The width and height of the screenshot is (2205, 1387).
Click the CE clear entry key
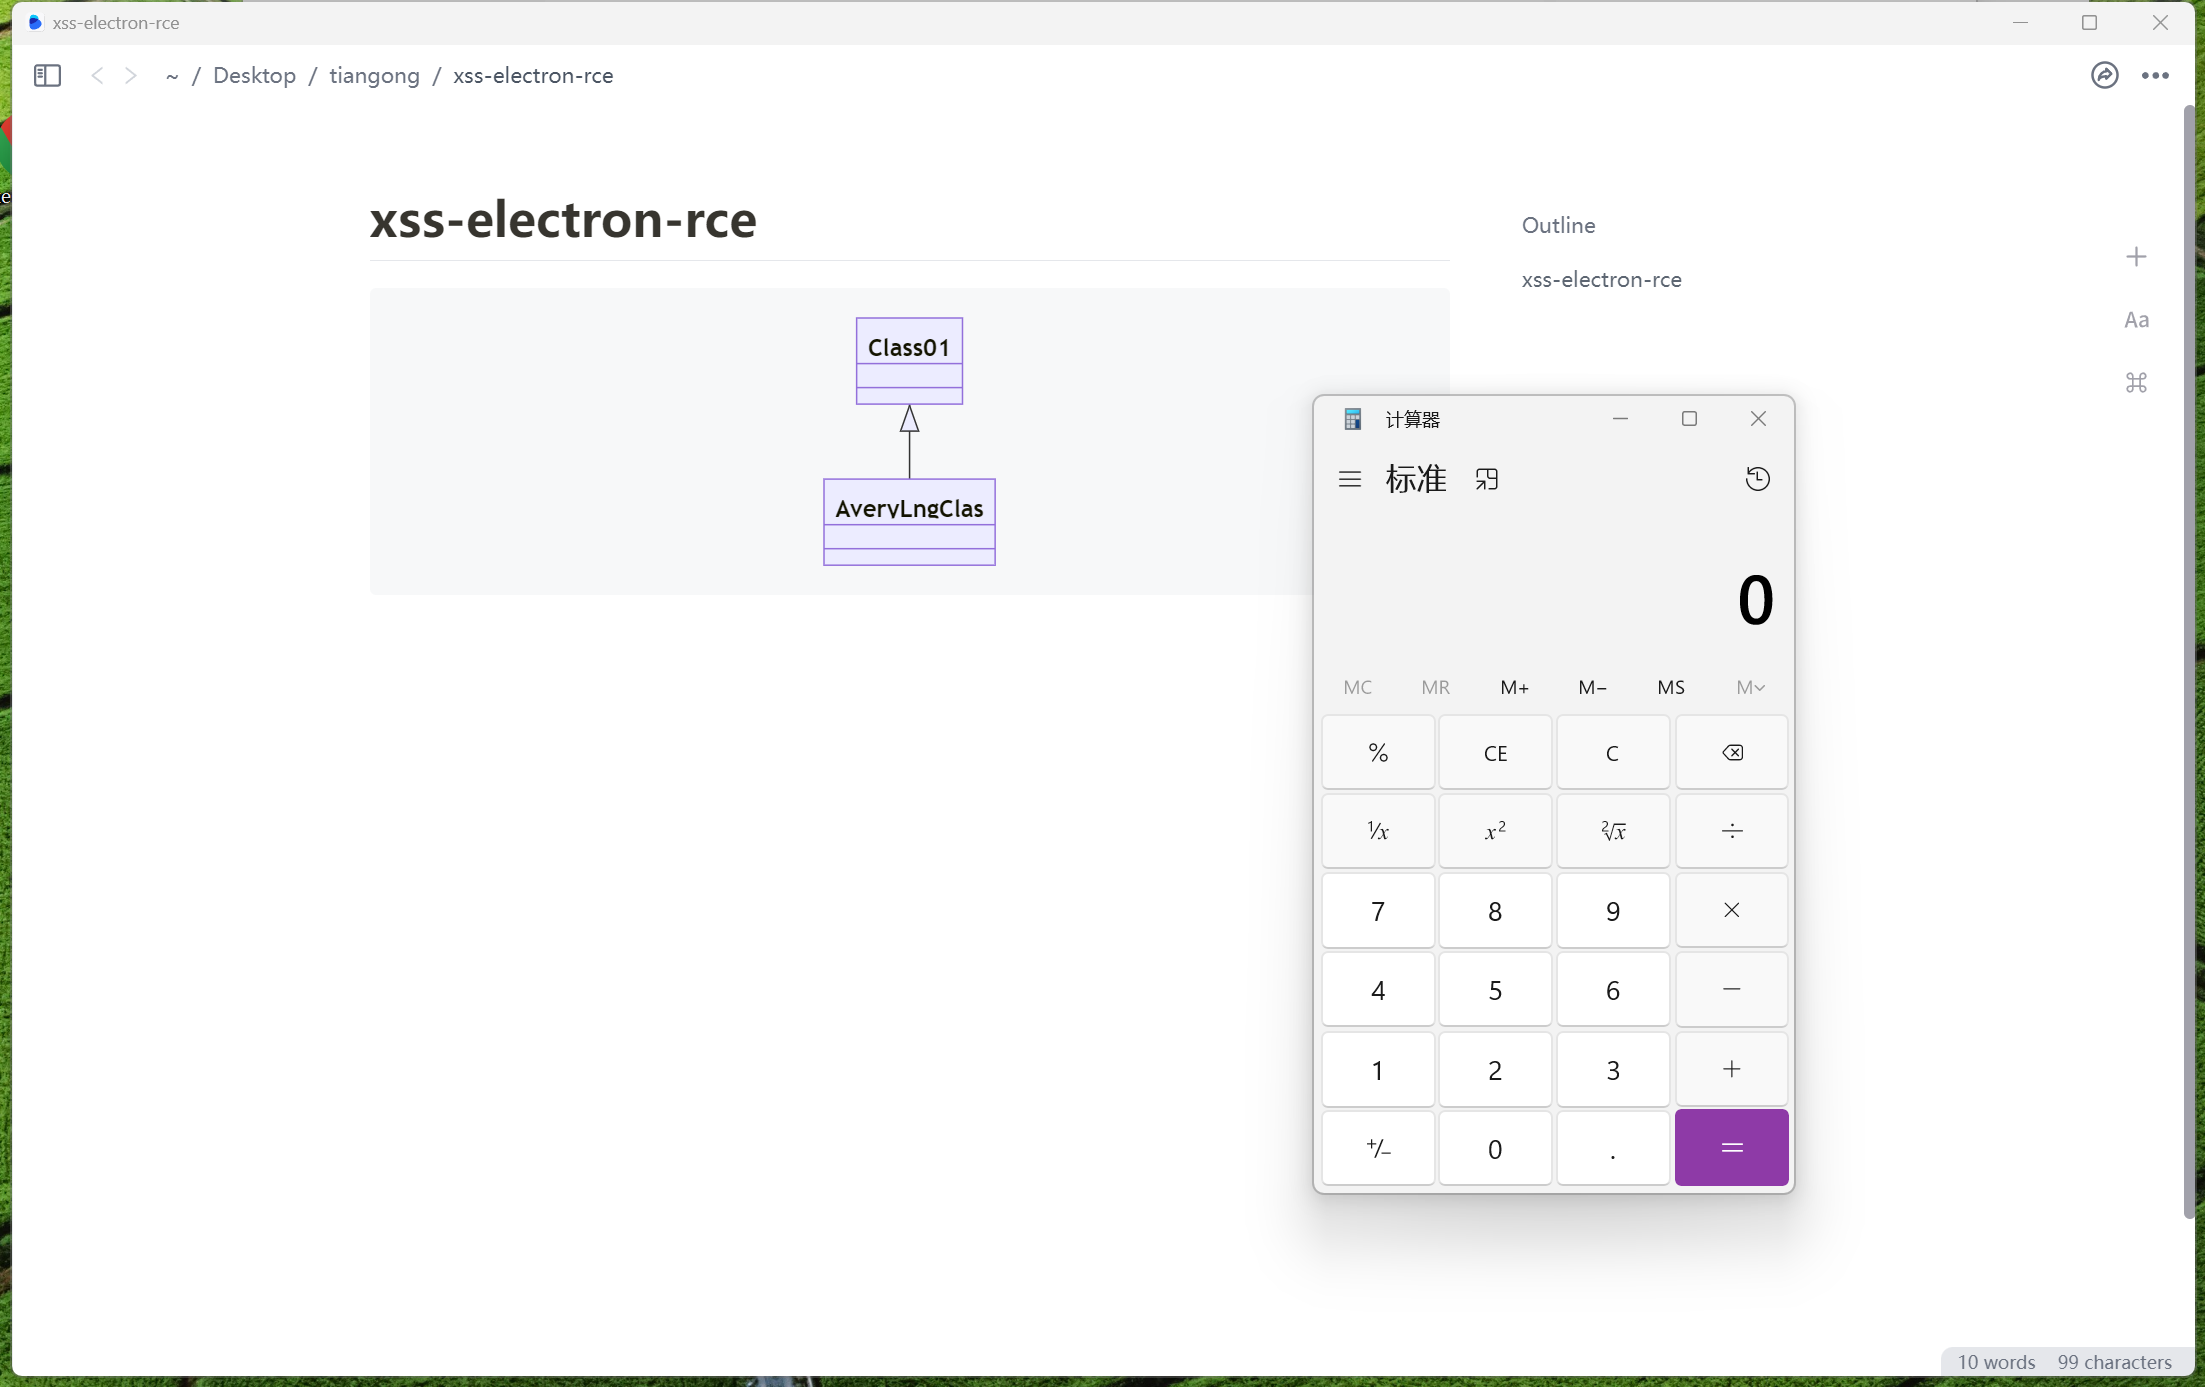click(x=1495, y=753)
